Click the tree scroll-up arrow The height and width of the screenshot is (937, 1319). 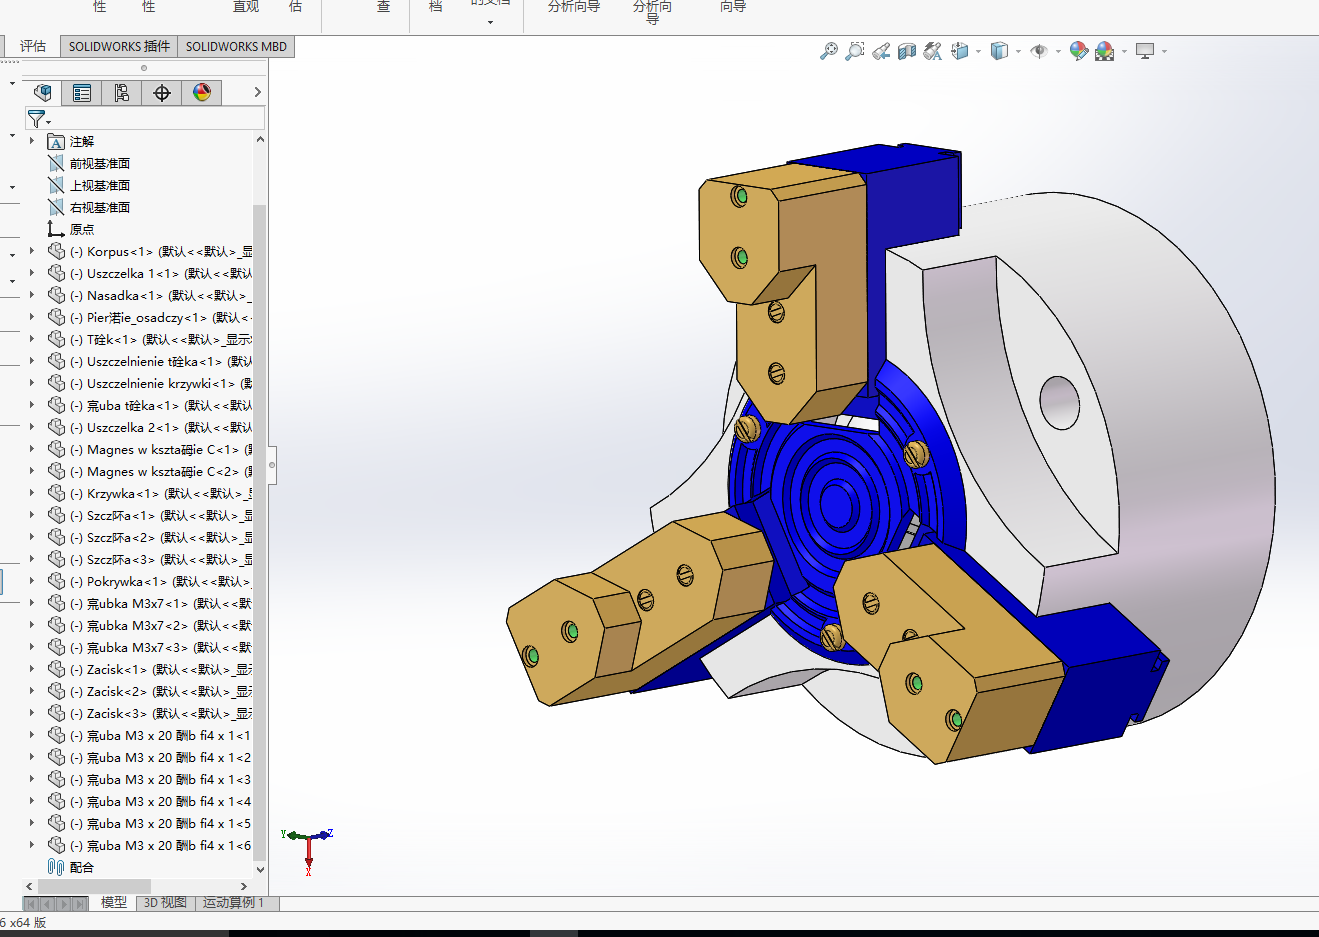tap(260, 140)
